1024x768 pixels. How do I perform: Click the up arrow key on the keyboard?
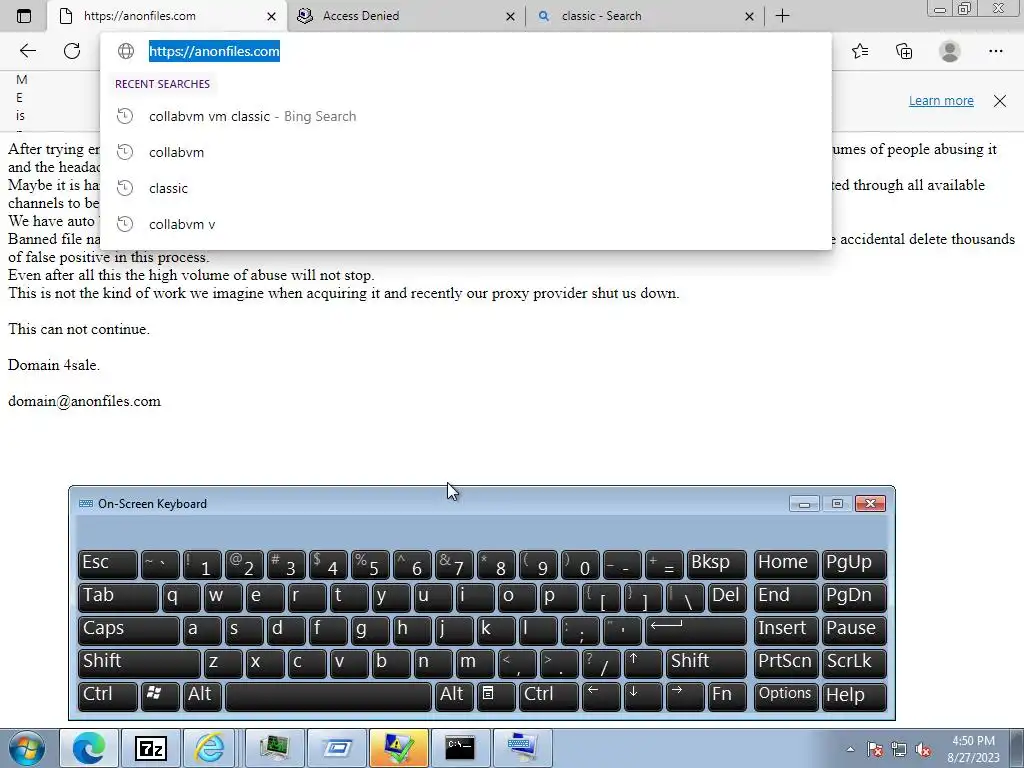pyautogui.click(x=643, y=663)
